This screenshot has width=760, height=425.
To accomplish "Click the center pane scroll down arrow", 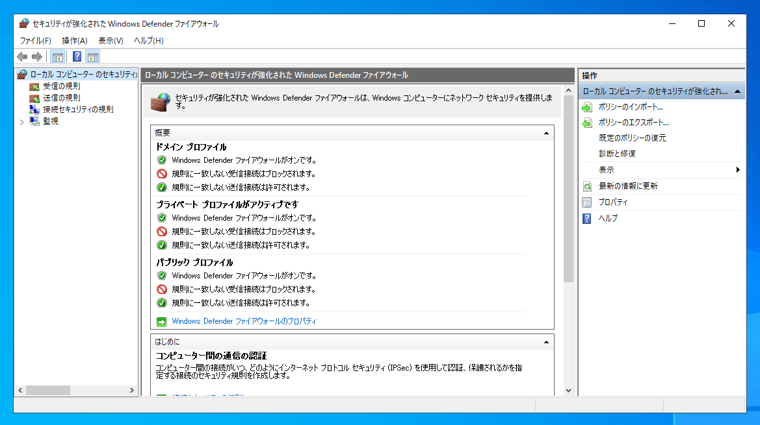I will point(569,391).
